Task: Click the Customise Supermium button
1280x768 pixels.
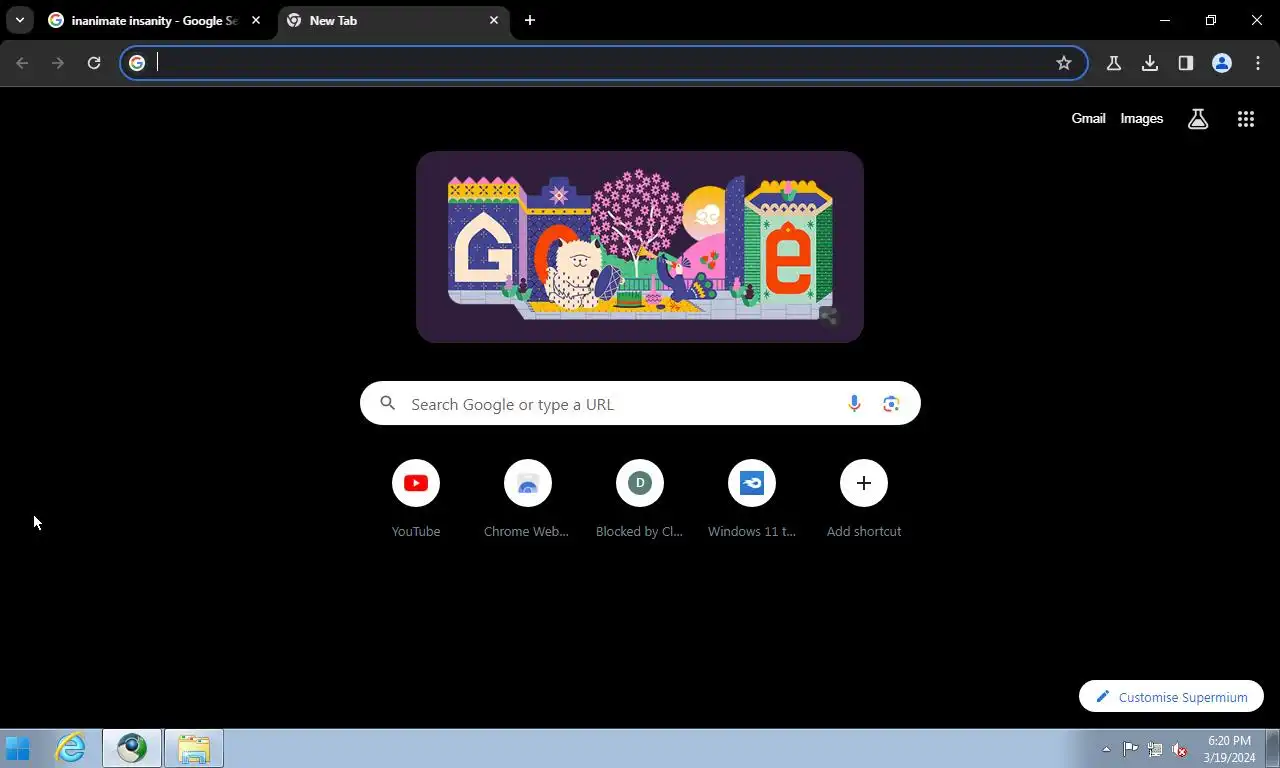Action: (1171, 697)
